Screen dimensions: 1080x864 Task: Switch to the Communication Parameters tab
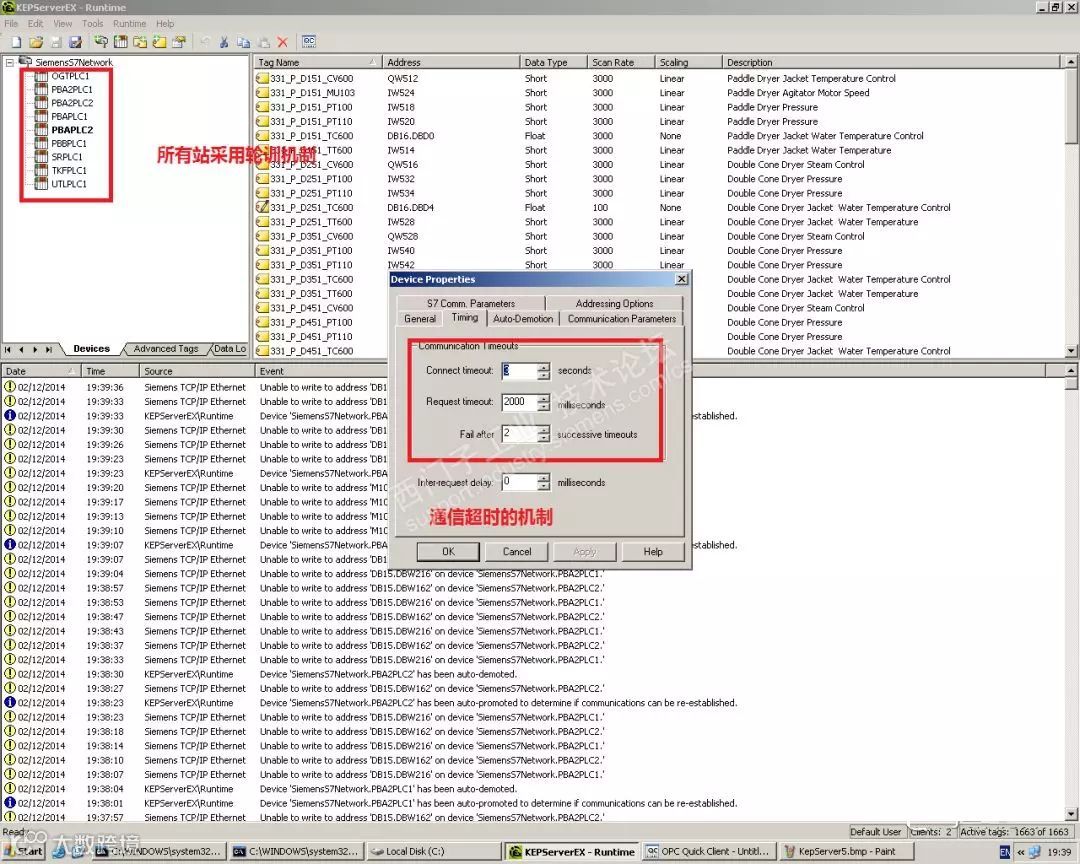coord(621,319)
